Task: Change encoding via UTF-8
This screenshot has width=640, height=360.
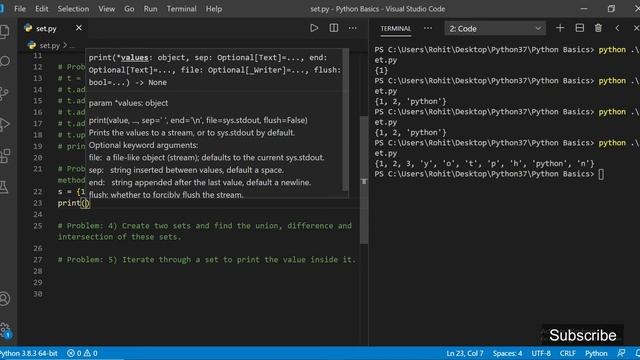Action: tap(541, 353)
